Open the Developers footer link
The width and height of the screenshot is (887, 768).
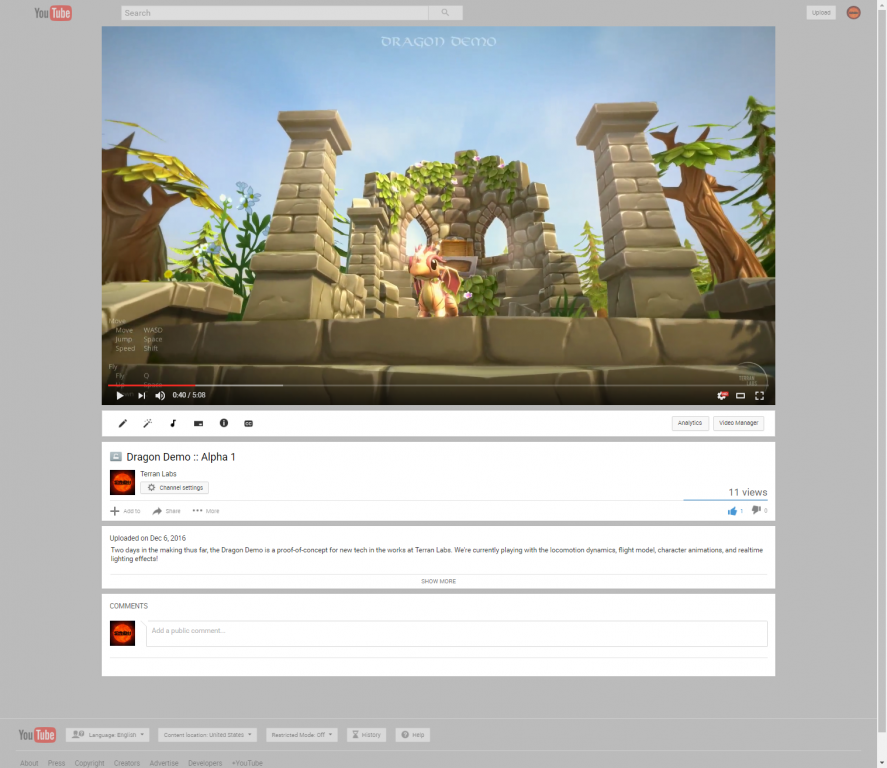pos(205,763)
